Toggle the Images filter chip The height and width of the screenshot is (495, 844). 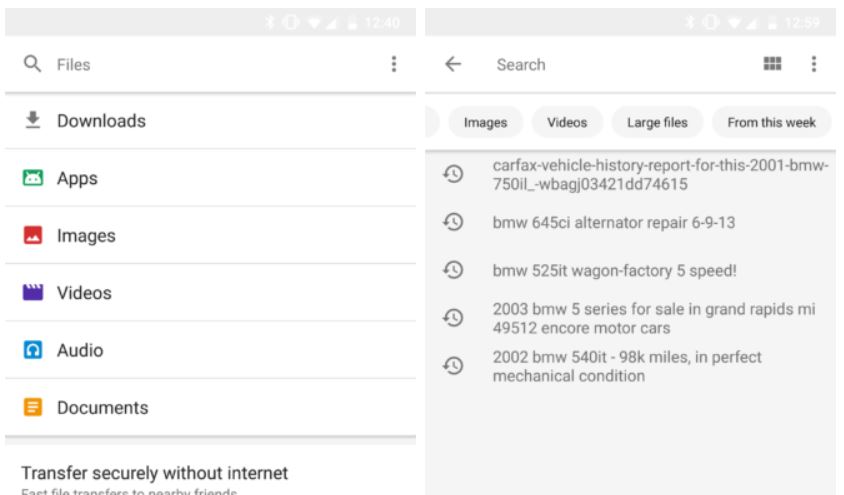point(484,124)
